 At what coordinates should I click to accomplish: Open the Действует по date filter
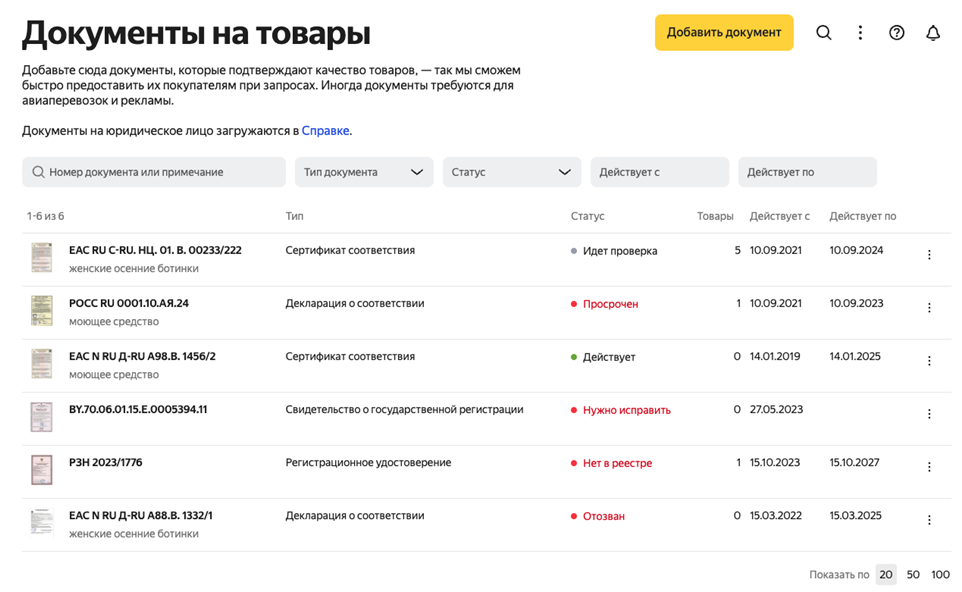[x=807, y=172]
